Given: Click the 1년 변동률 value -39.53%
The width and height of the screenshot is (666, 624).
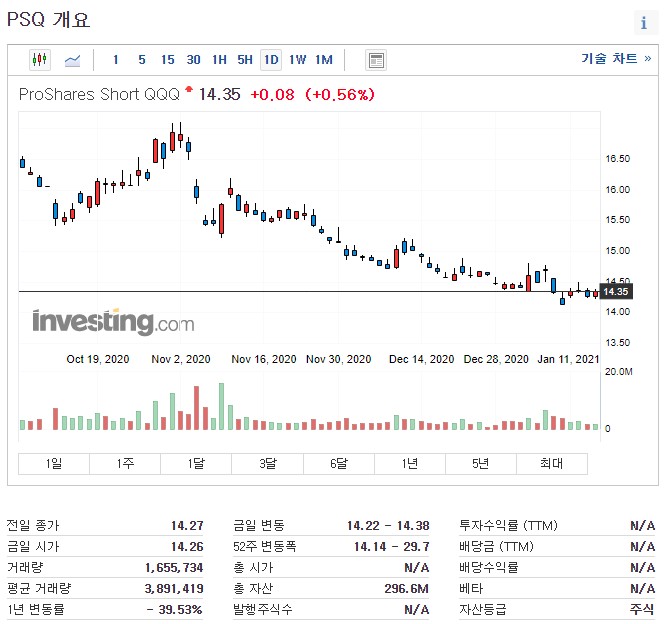Looking at the screenshot, I should coord(175,610).
